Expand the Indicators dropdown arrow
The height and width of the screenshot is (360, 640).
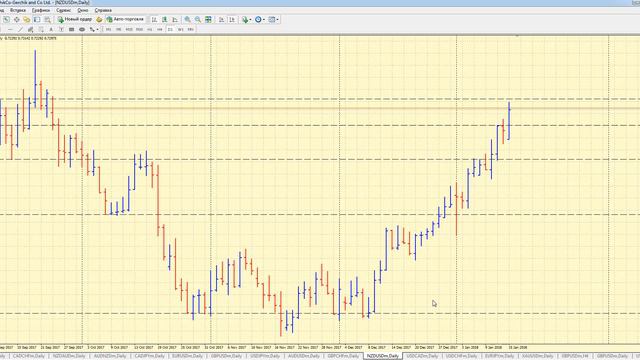[x=250, y=19]
